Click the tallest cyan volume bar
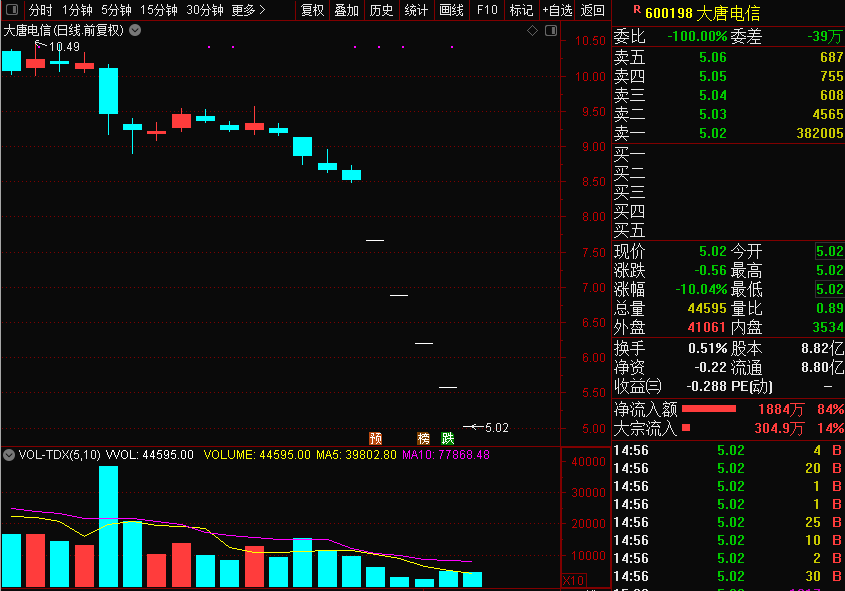The width and height of the screenshot is (845, 591). [x=108, y=526]
